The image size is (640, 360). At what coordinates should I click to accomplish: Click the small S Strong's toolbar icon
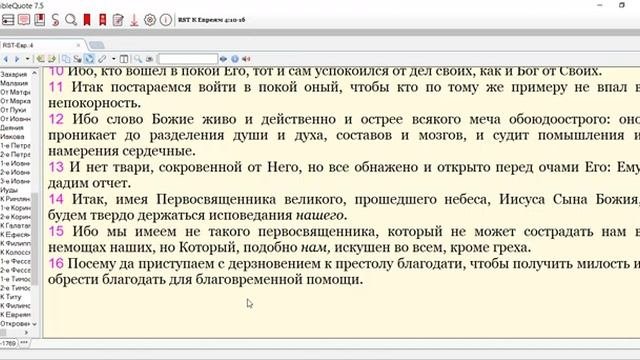pyautogui.click(x=77, y=59)
